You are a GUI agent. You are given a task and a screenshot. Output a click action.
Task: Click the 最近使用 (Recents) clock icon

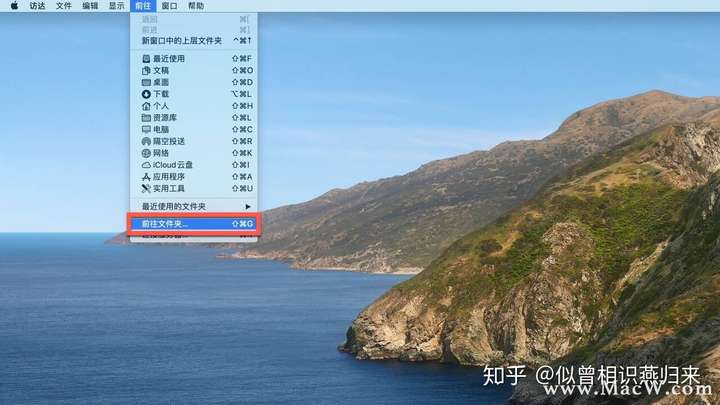(x=146, y=59)
